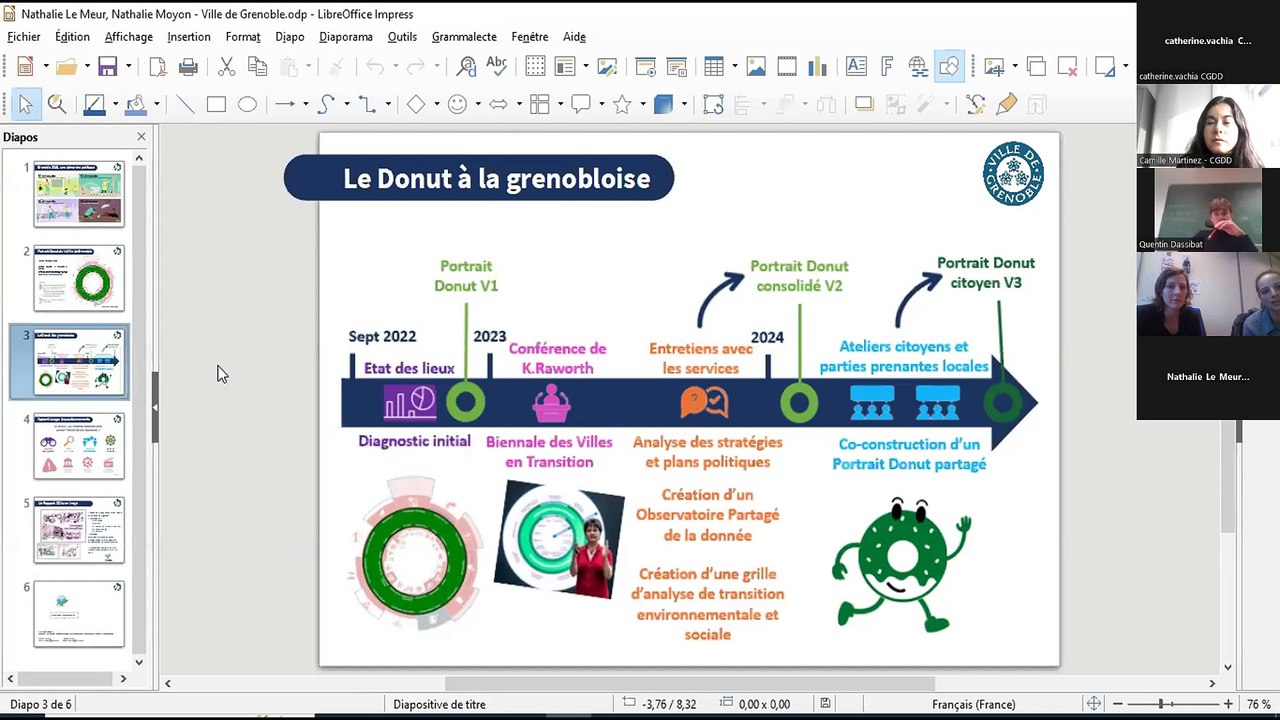Click Français (France) language in status bar
This screenshot has width=1280, height=720.
pos(973,704)
